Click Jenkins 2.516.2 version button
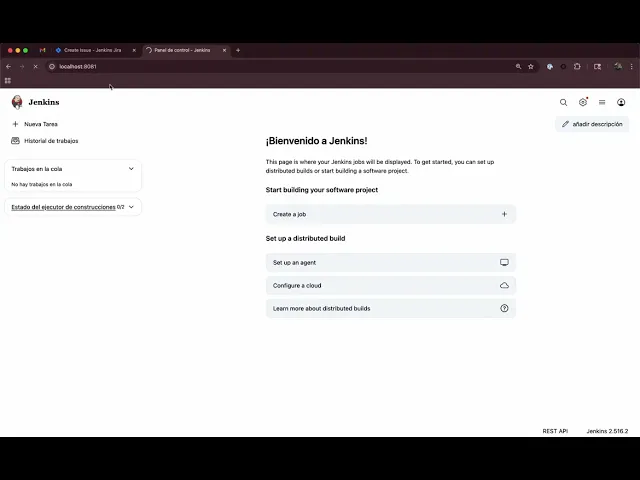Screen dimensions: 640x480 click(x=607, y=431)
